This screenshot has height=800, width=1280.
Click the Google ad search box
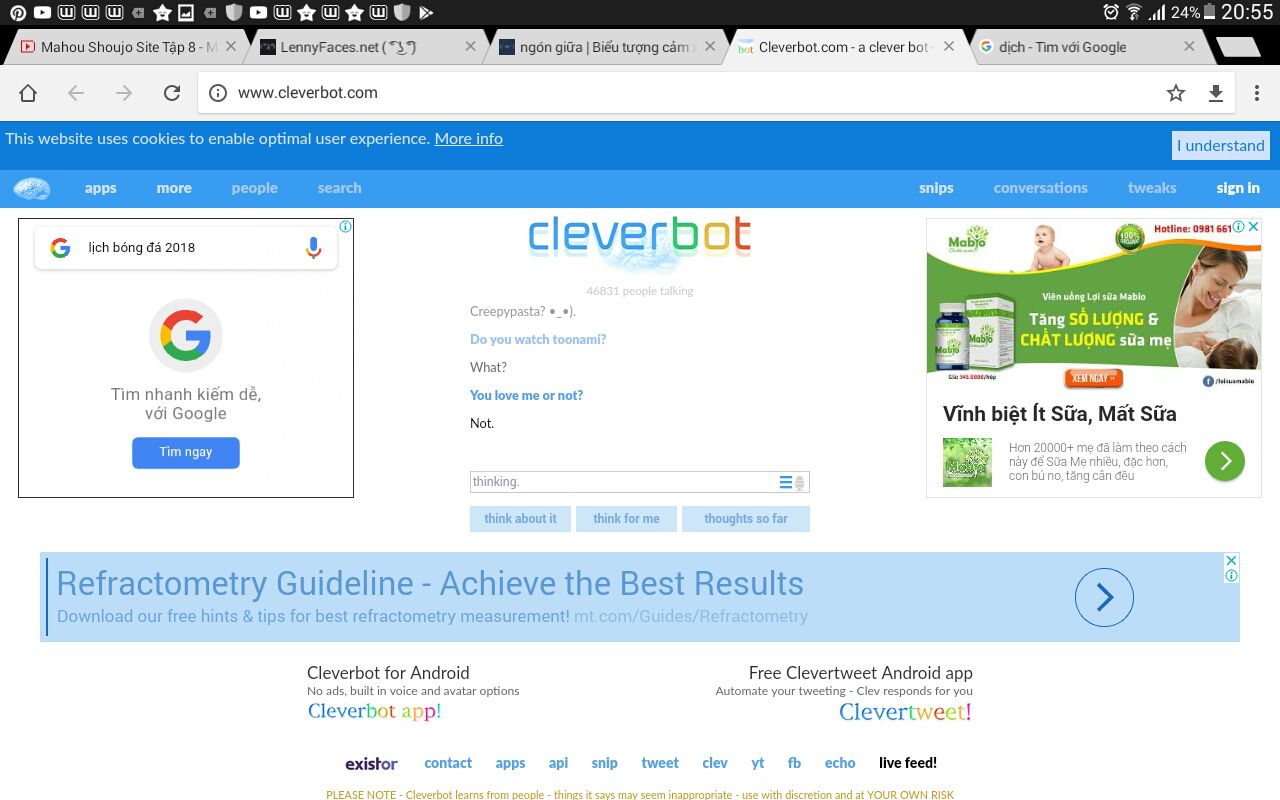186,248
